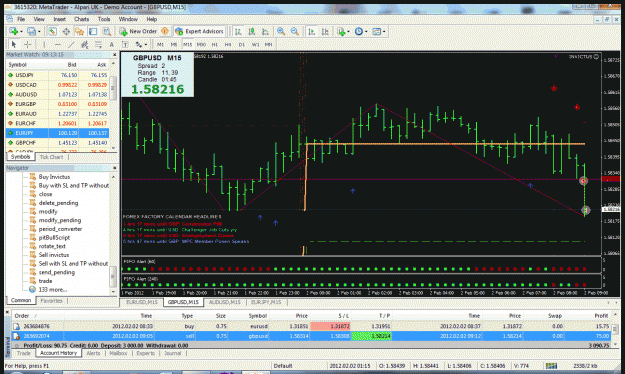The height and width of the screenshot is (374, 625).
Task: Select order 263684876 eurusd row
Action: point(311,326)
